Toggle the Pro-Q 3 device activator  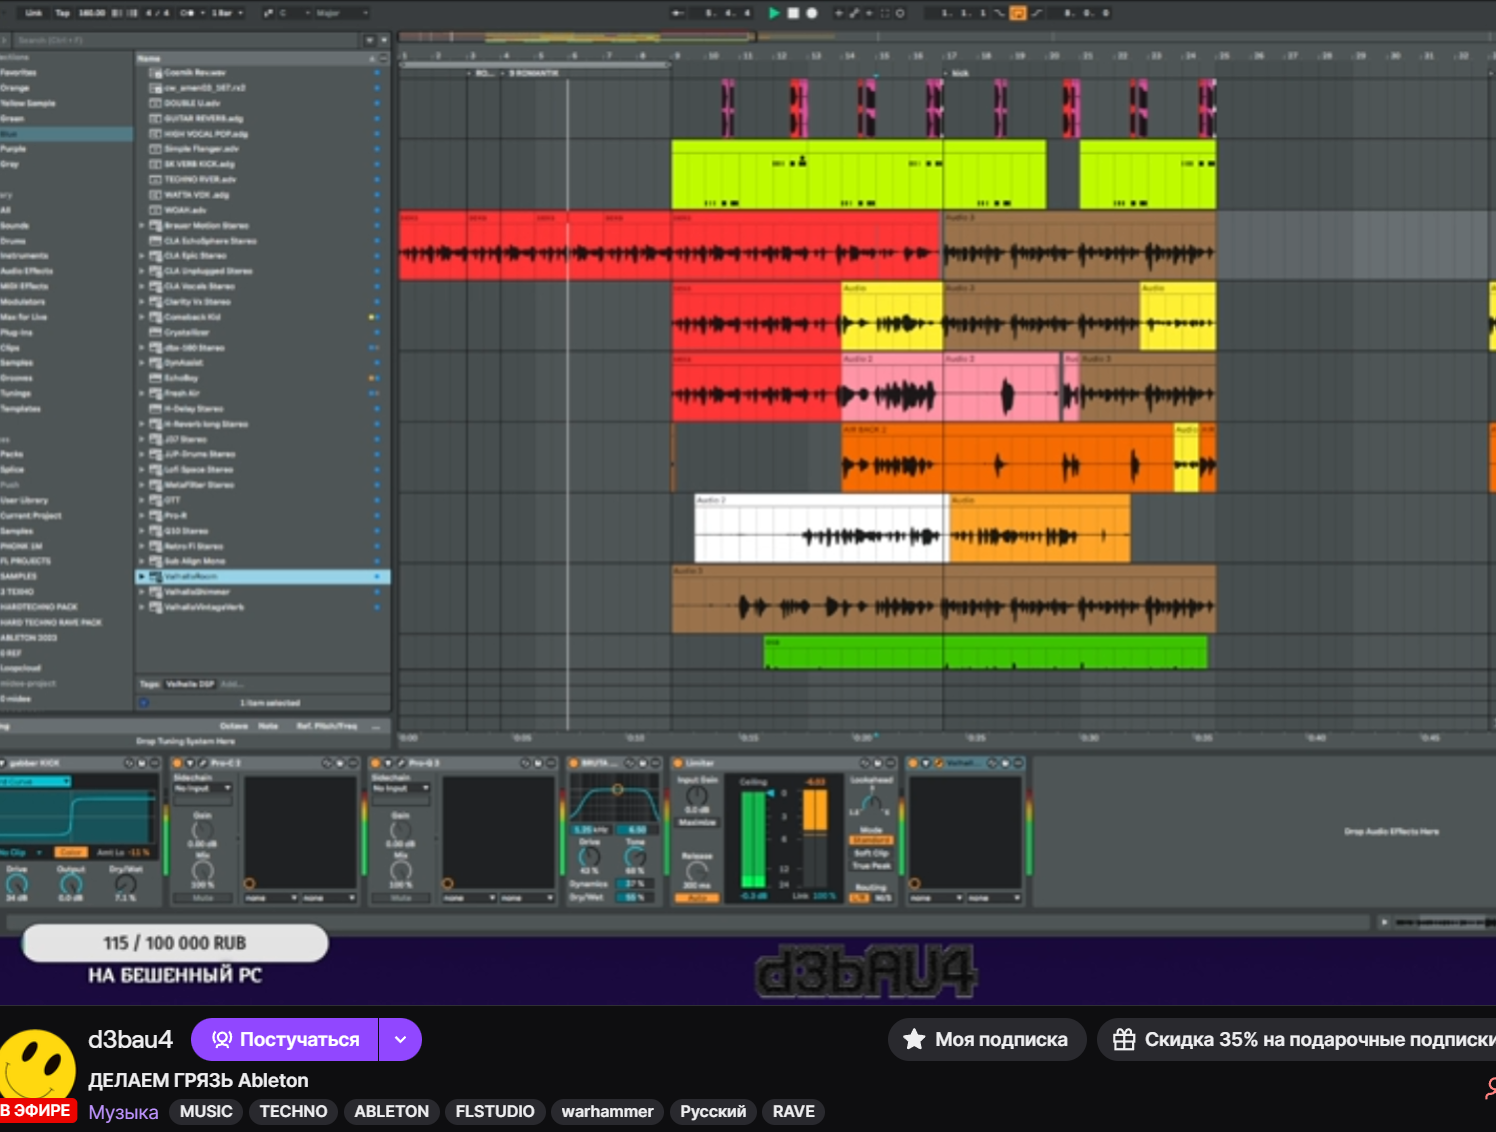pos(376,763)
